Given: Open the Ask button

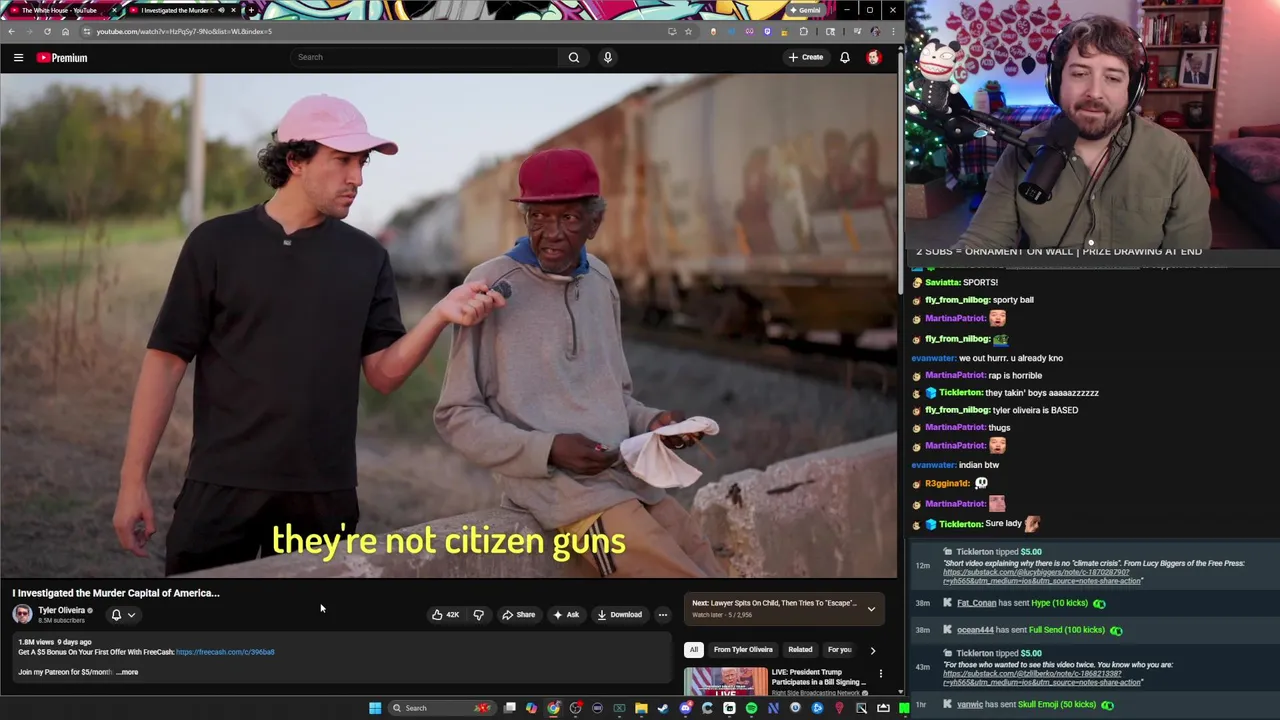Looking at the screenshot, I should (x=565, y=615).
